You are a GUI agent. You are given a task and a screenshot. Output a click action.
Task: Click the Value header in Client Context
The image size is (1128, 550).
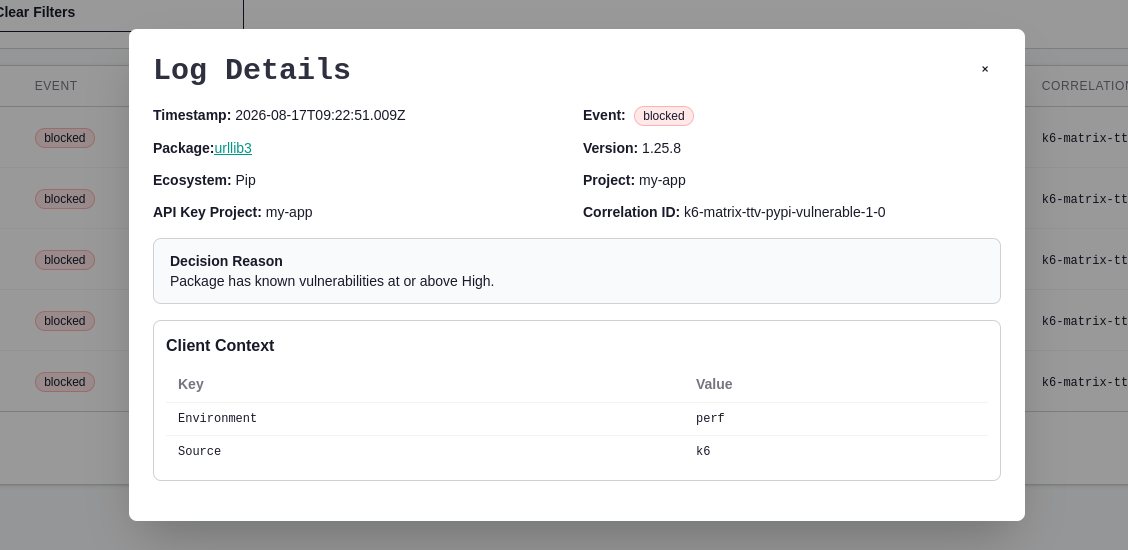coord(714,384)
